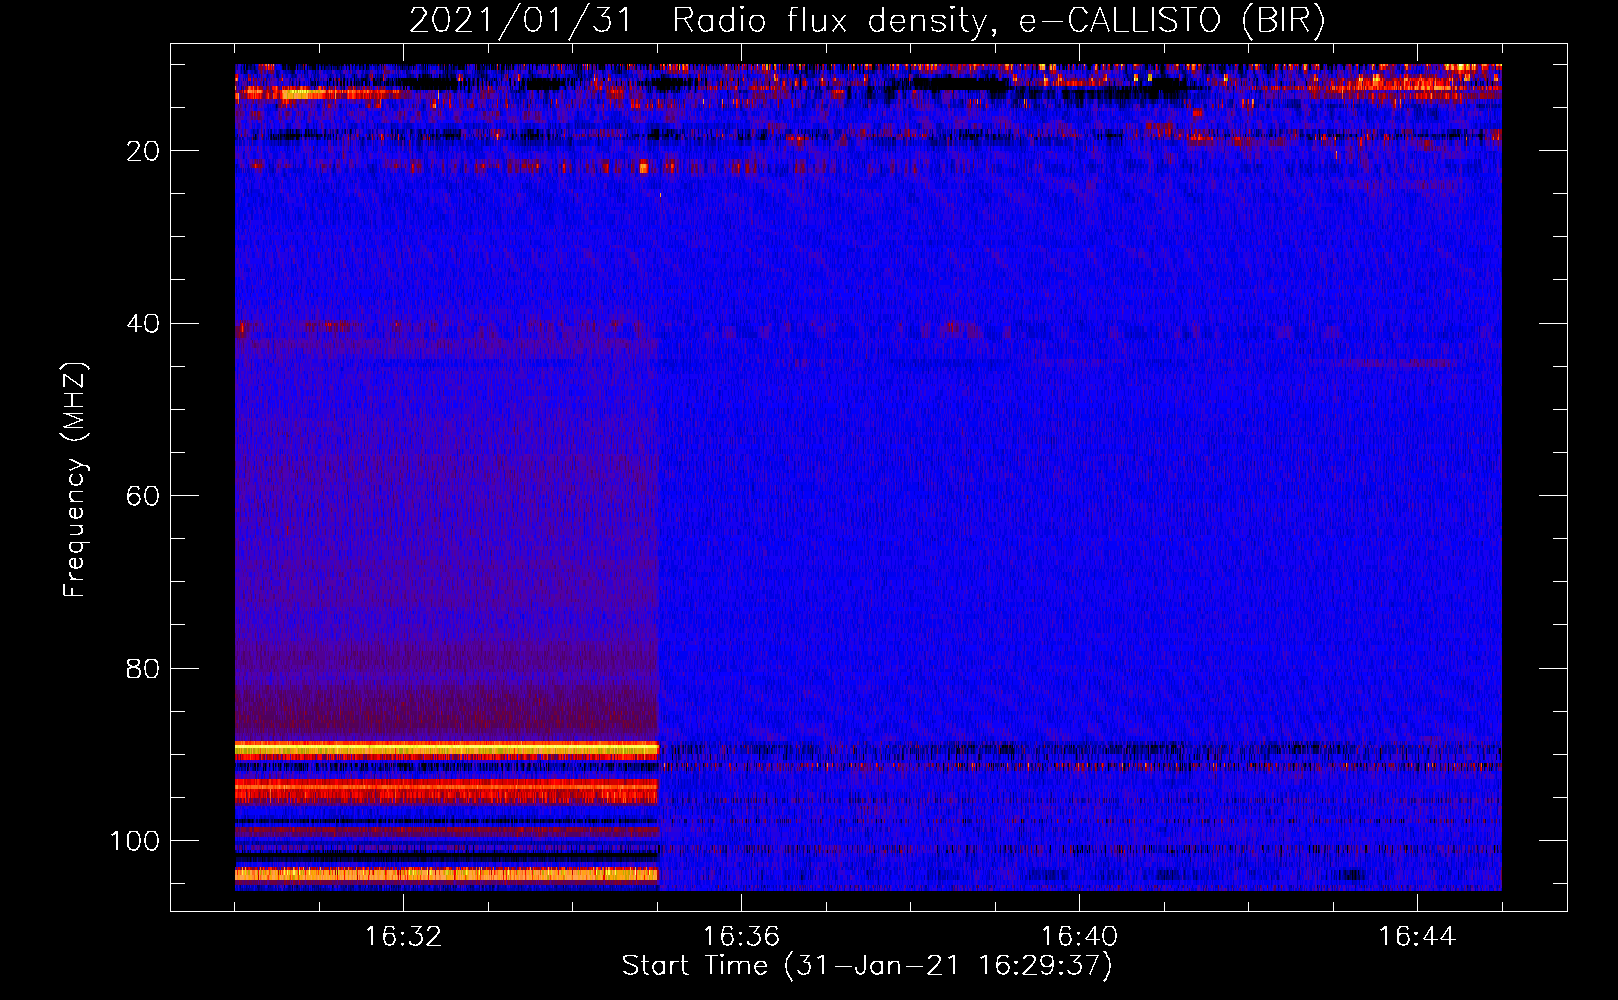Image resolution: width=1618 pixels, height=1000 pixels.
Task: Click the time tick label '16:36'
Action: pos(741,937)
